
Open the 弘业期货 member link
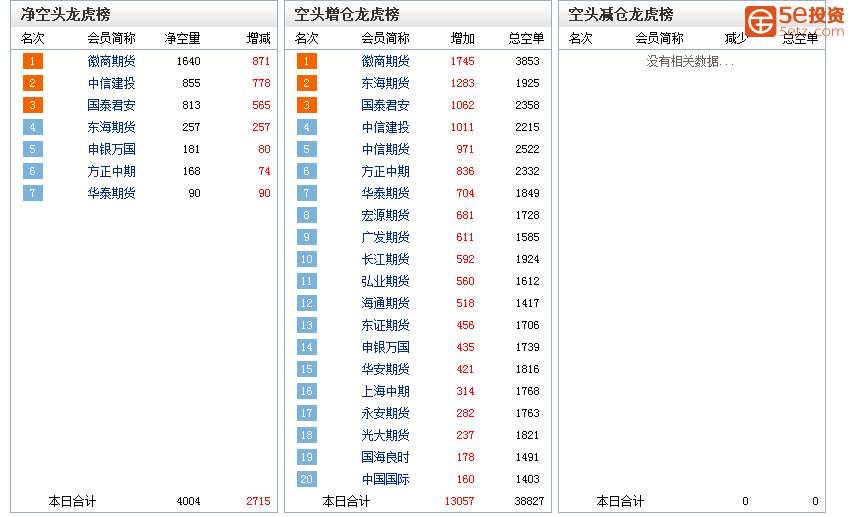pos(385,281)
